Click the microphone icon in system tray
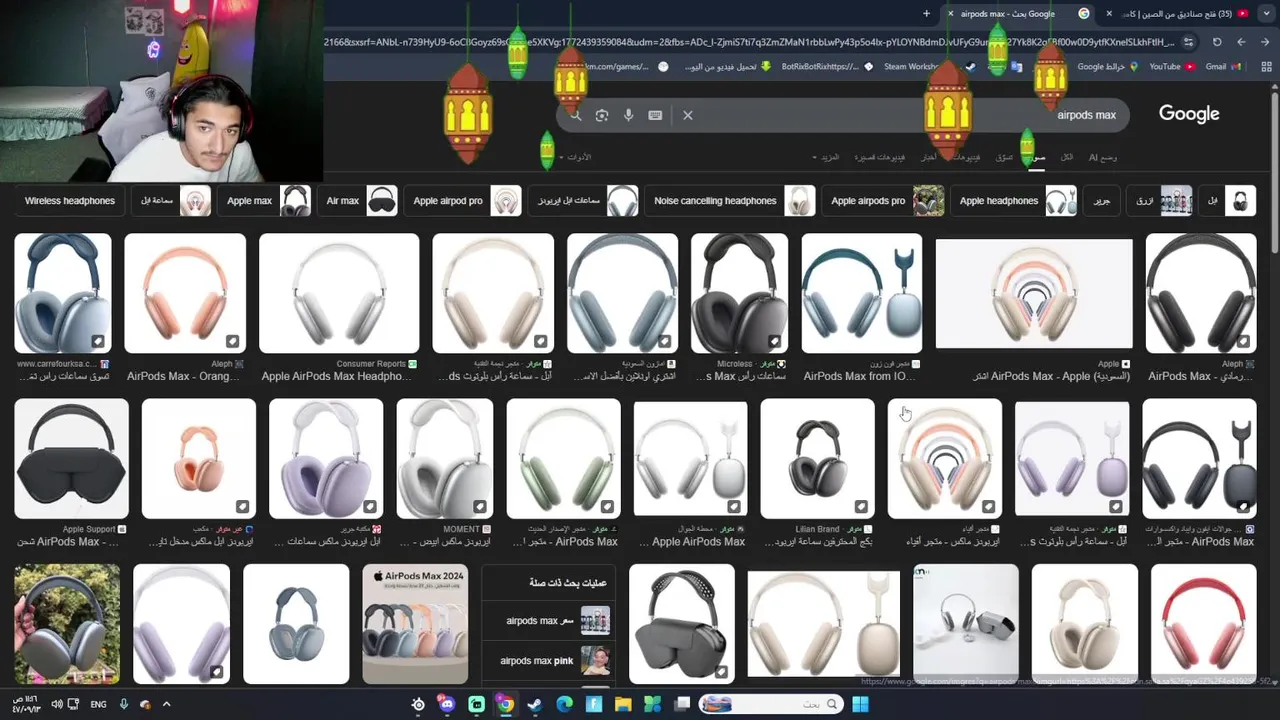This screenshot has height=720, width=1280. pos(123,704)
